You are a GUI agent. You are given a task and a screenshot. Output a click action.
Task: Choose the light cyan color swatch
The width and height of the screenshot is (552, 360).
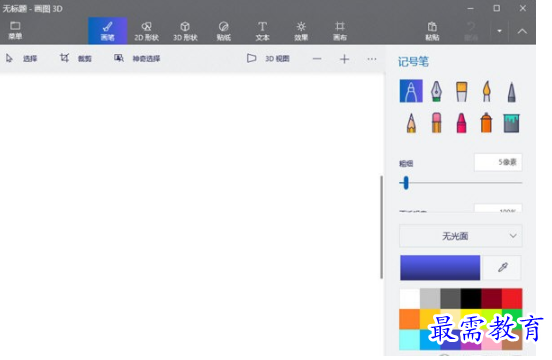[x=410, y=340]
